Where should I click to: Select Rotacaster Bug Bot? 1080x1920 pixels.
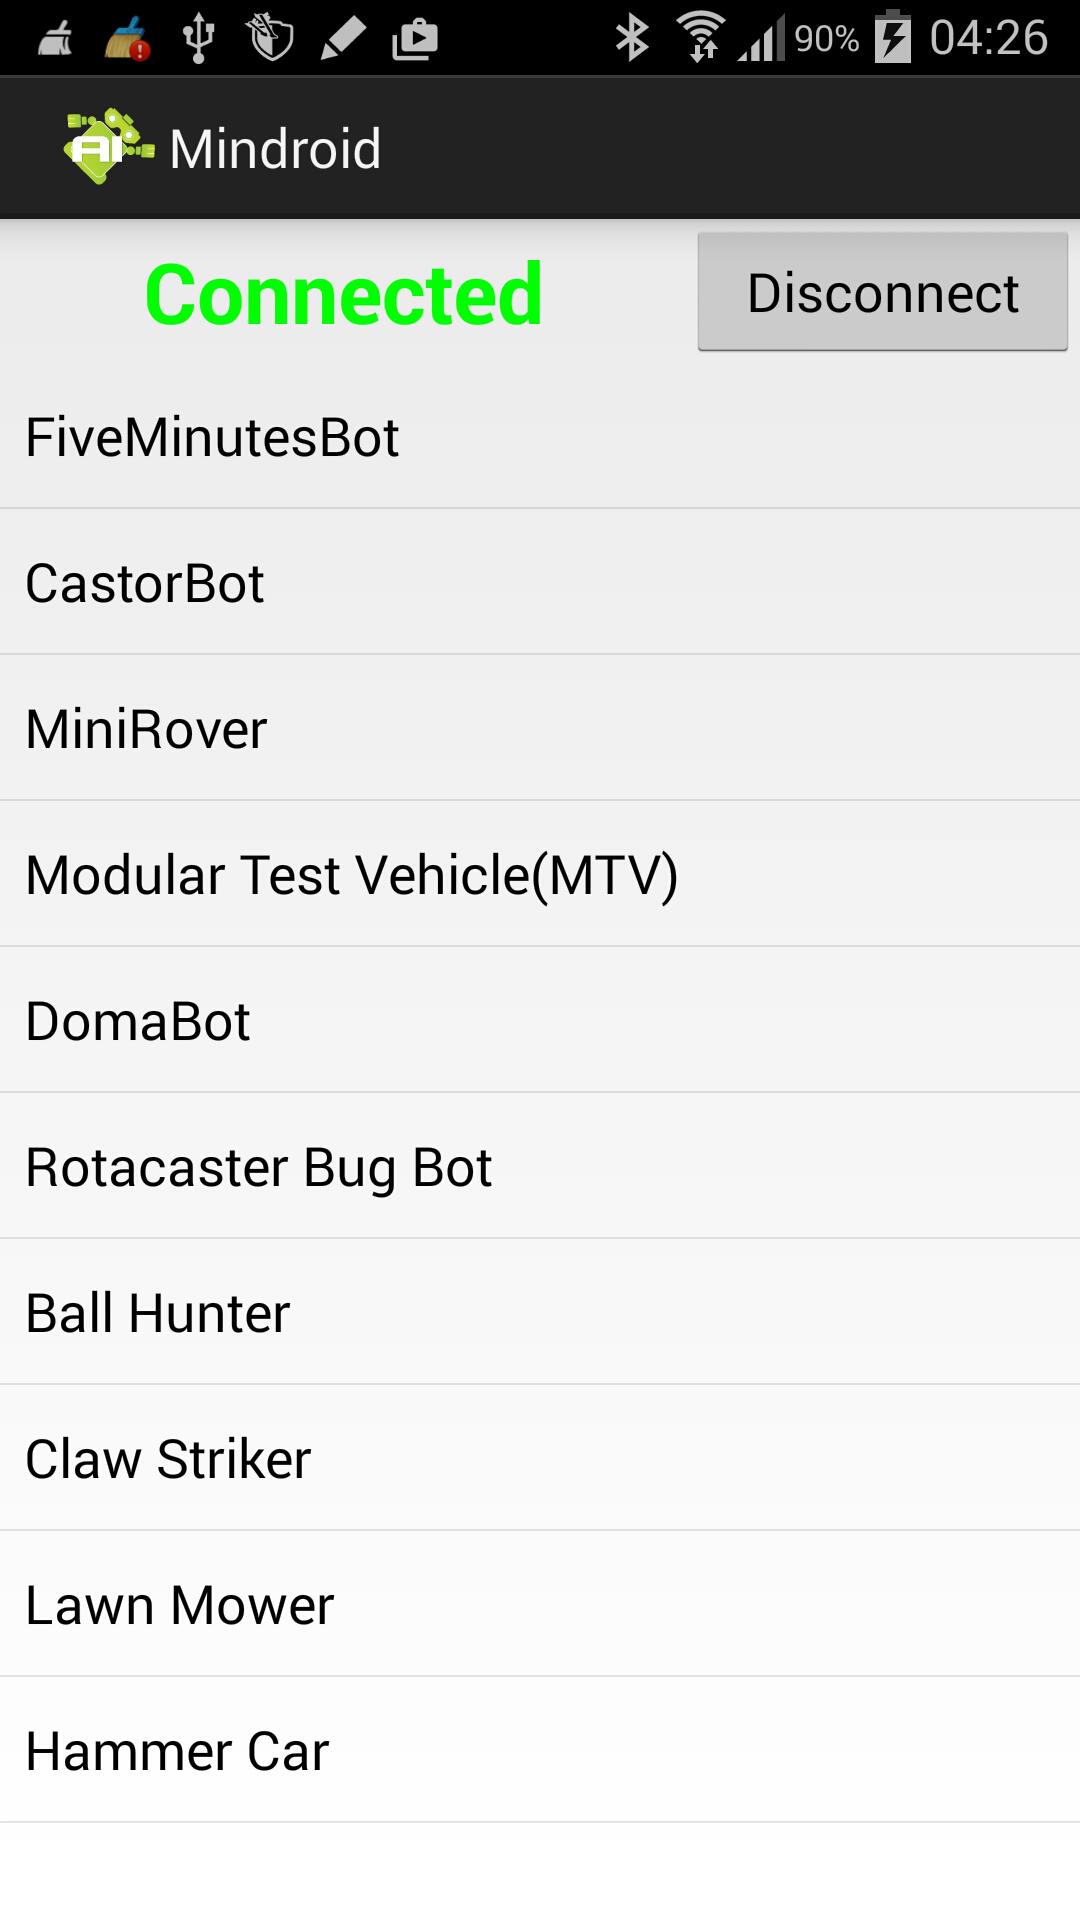pos(258,1166)
